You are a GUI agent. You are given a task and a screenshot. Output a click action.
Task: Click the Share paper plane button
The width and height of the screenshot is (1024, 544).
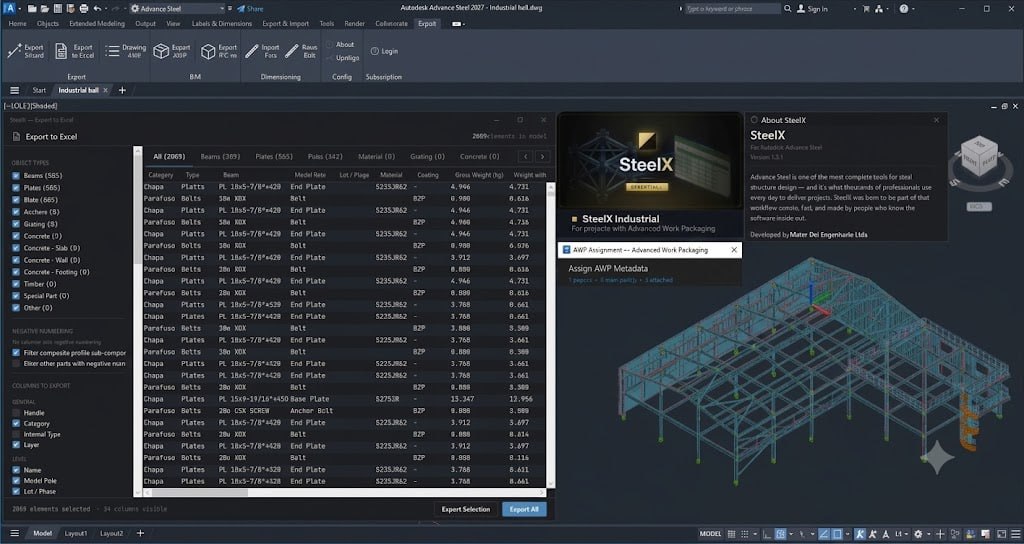tap(250, 8)
